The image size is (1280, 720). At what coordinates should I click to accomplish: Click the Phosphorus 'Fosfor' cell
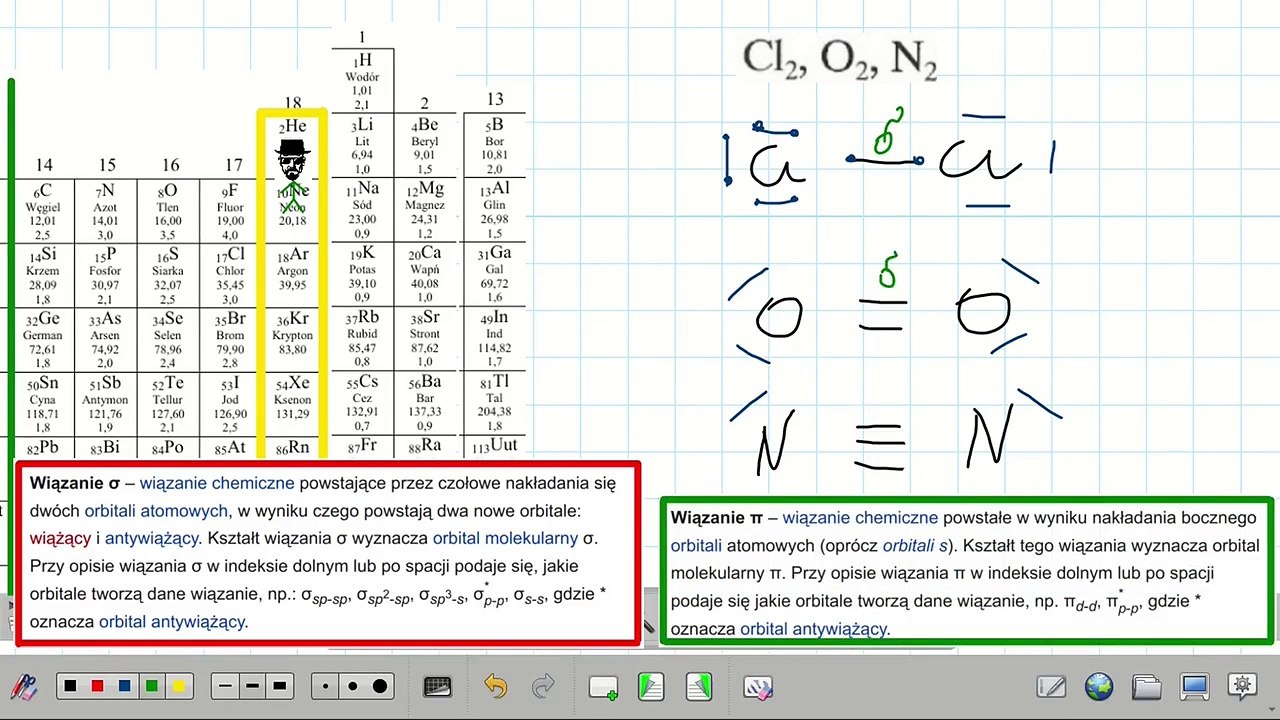(x=106, y=275)
